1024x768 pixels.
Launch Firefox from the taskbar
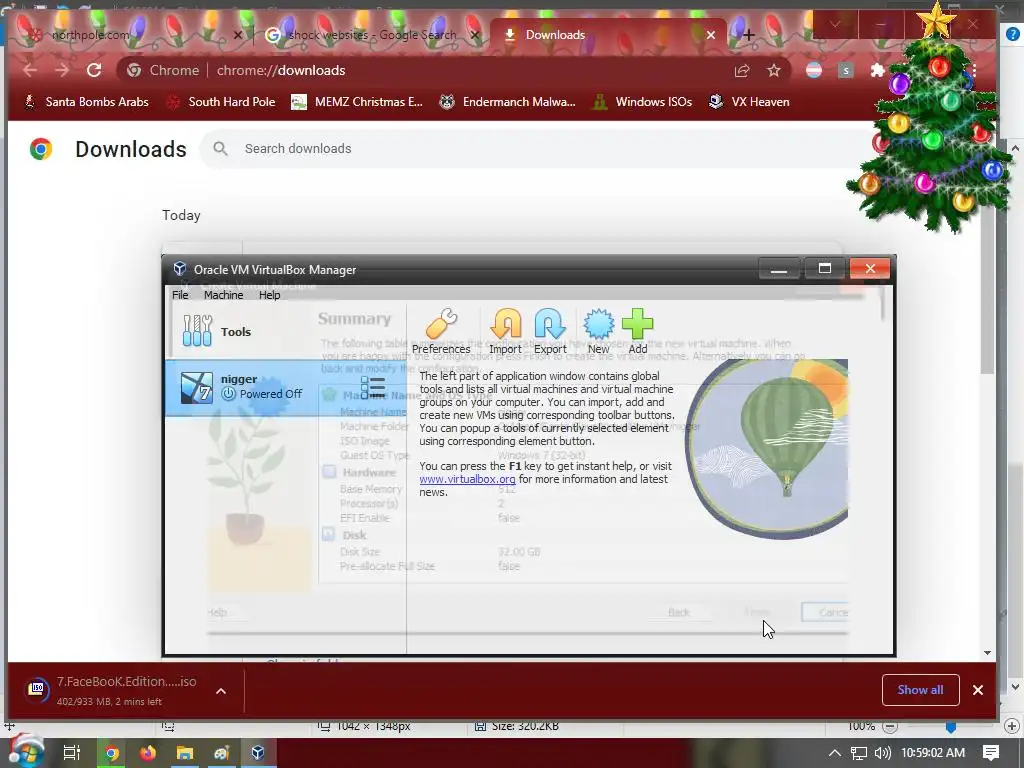(148, 754)
